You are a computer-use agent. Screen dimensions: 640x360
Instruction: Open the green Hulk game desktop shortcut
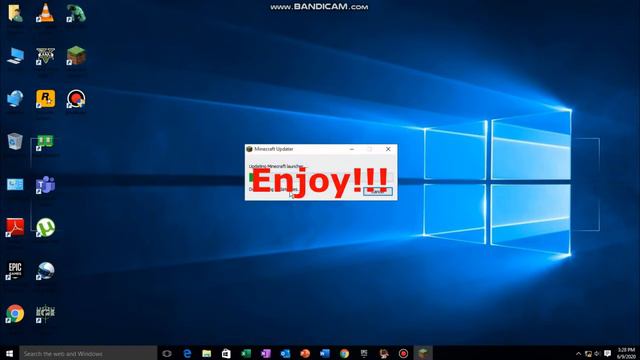pyautogui.click(x=76, y=13)
